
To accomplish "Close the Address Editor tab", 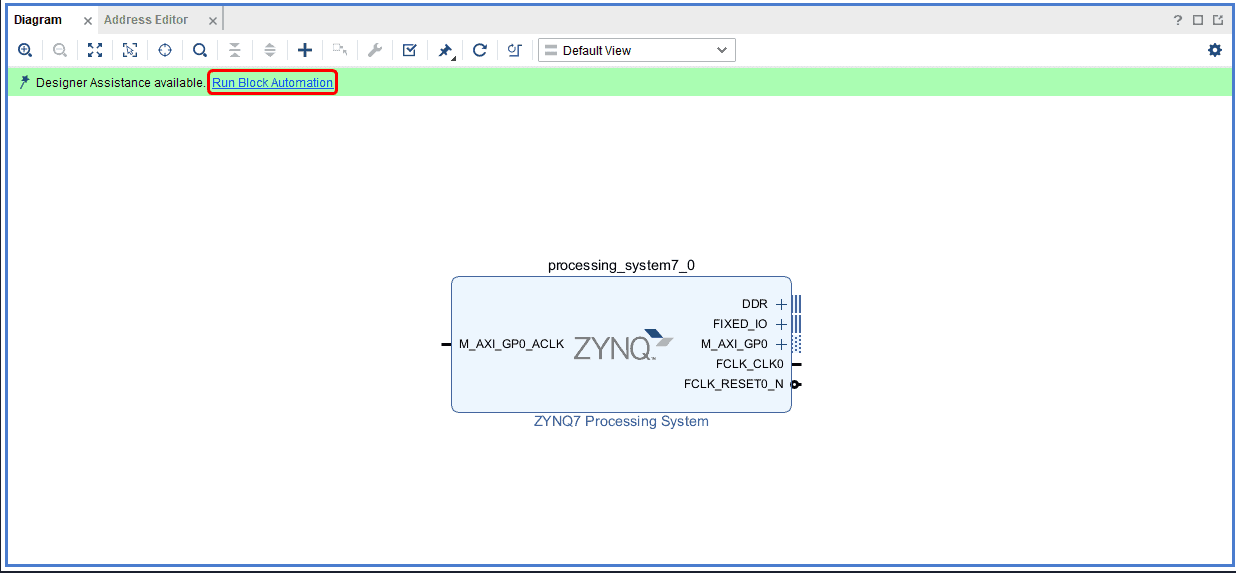I will click(x=213, y=21).
